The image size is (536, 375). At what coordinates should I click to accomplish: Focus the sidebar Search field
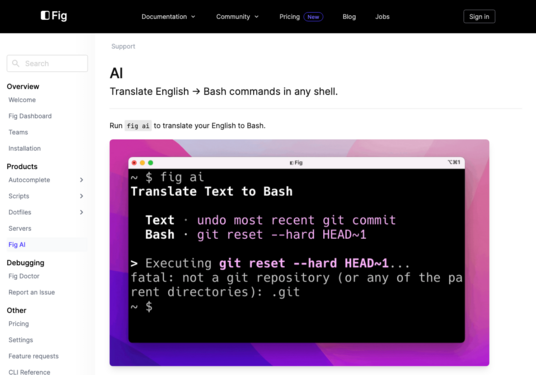47,63
